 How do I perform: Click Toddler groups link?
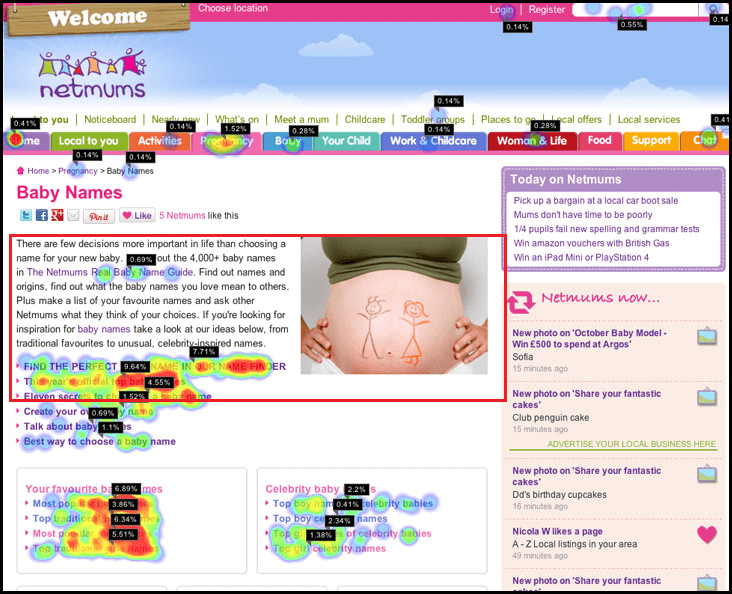pos(433,120)
